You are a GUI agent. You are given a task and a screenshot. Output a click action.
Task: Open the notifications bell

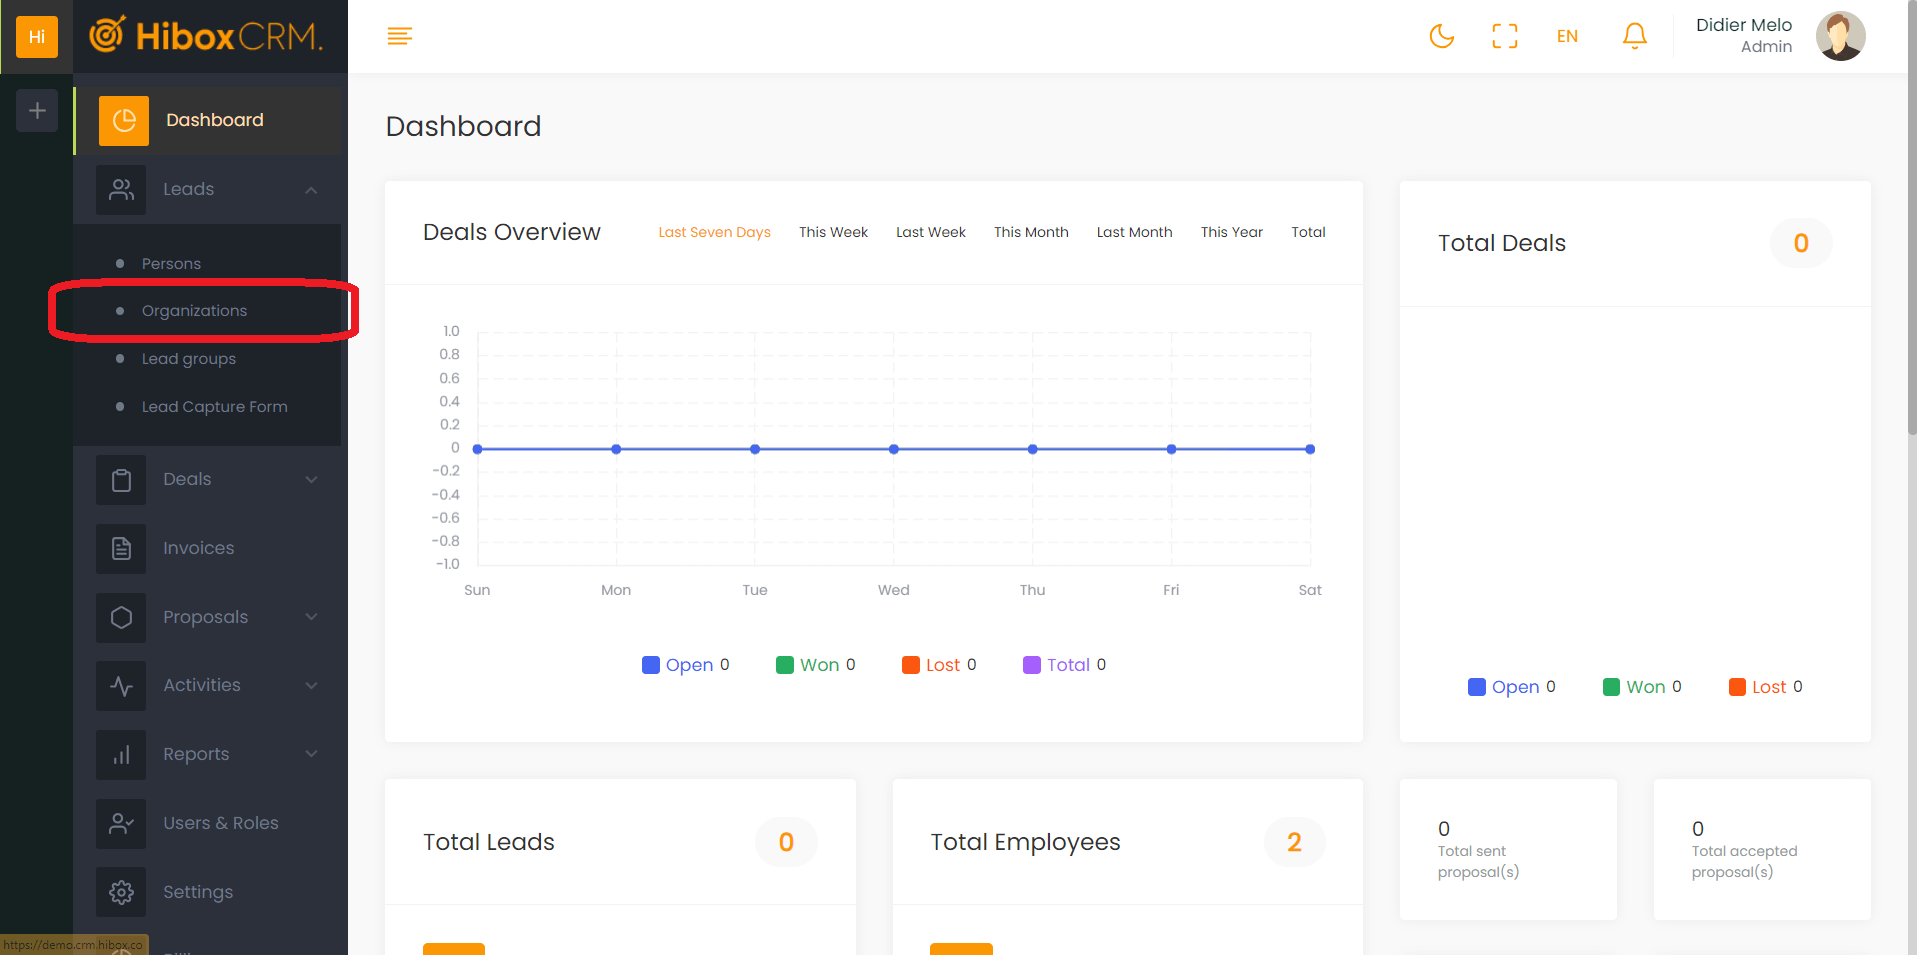coord(1634,37)
